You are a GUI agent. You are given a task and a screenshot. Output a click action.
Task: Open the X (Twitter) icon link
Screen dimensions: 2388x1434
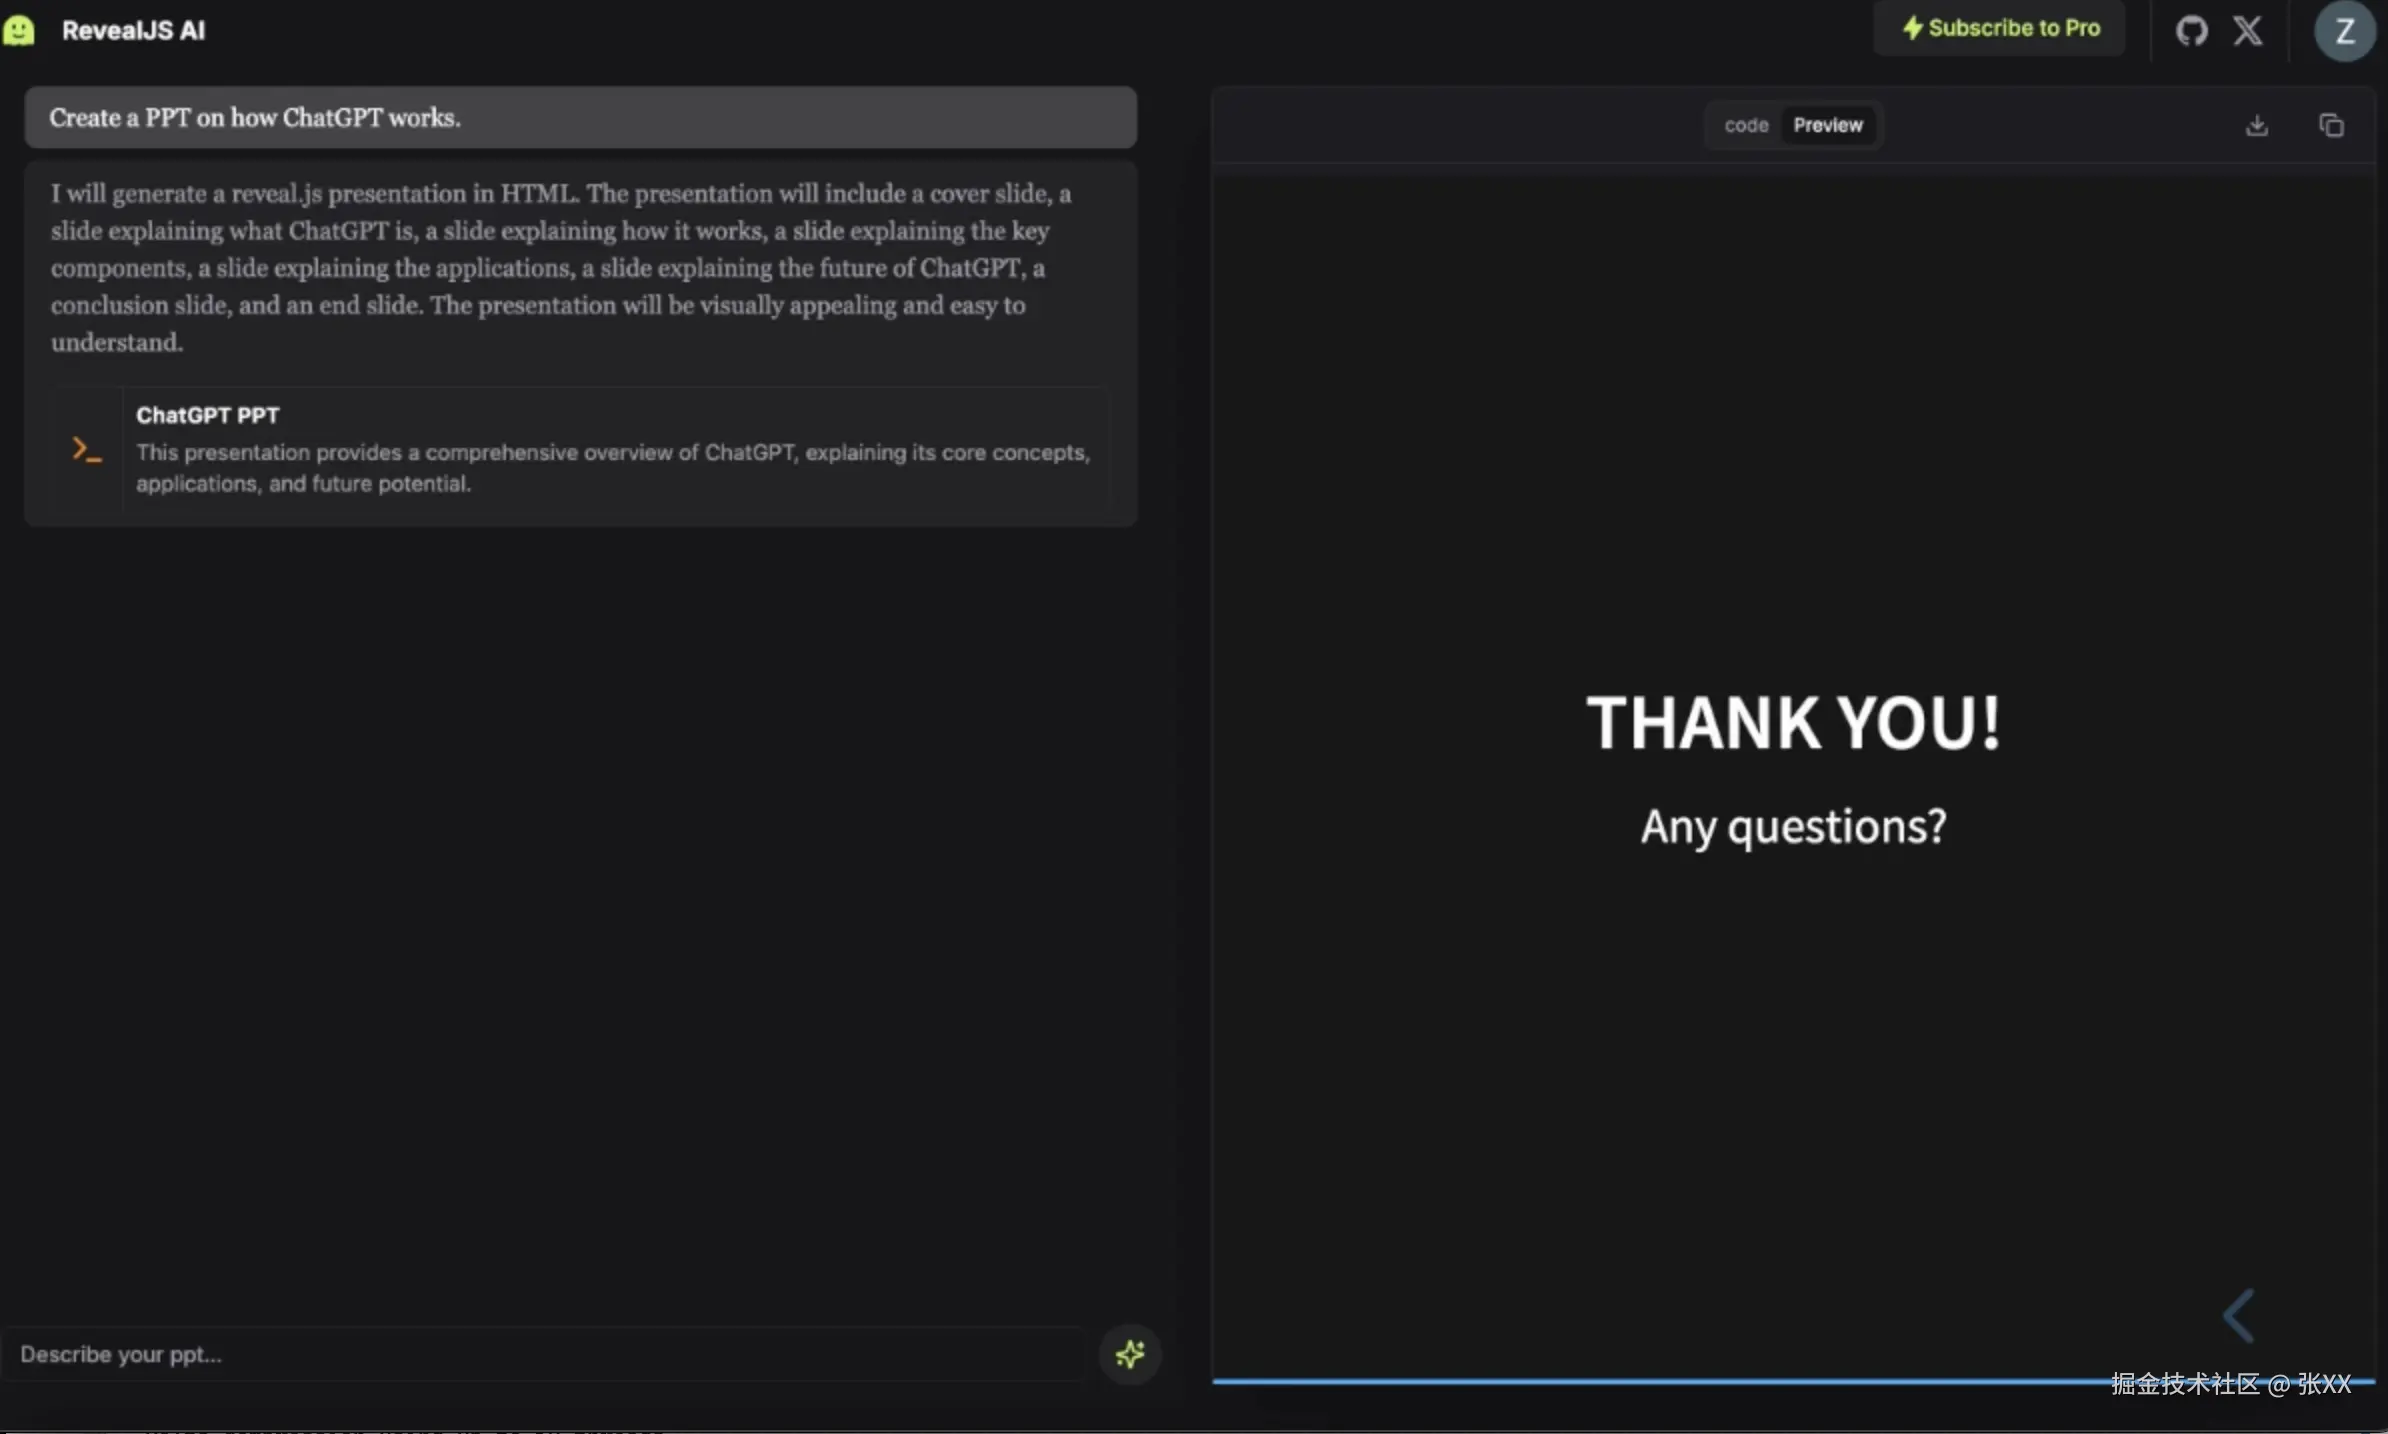tap(2247, 30)
